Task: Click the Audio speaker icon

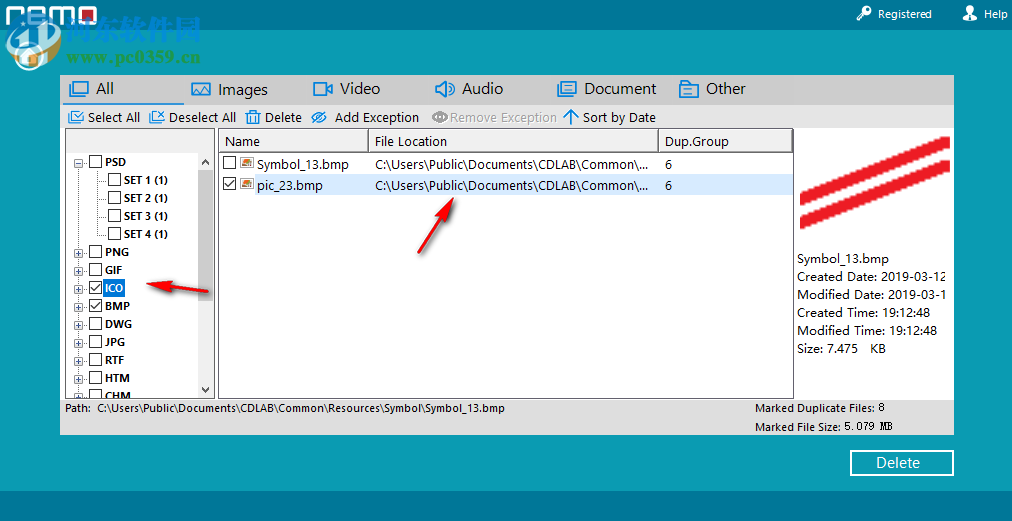Action: point(445,88)
